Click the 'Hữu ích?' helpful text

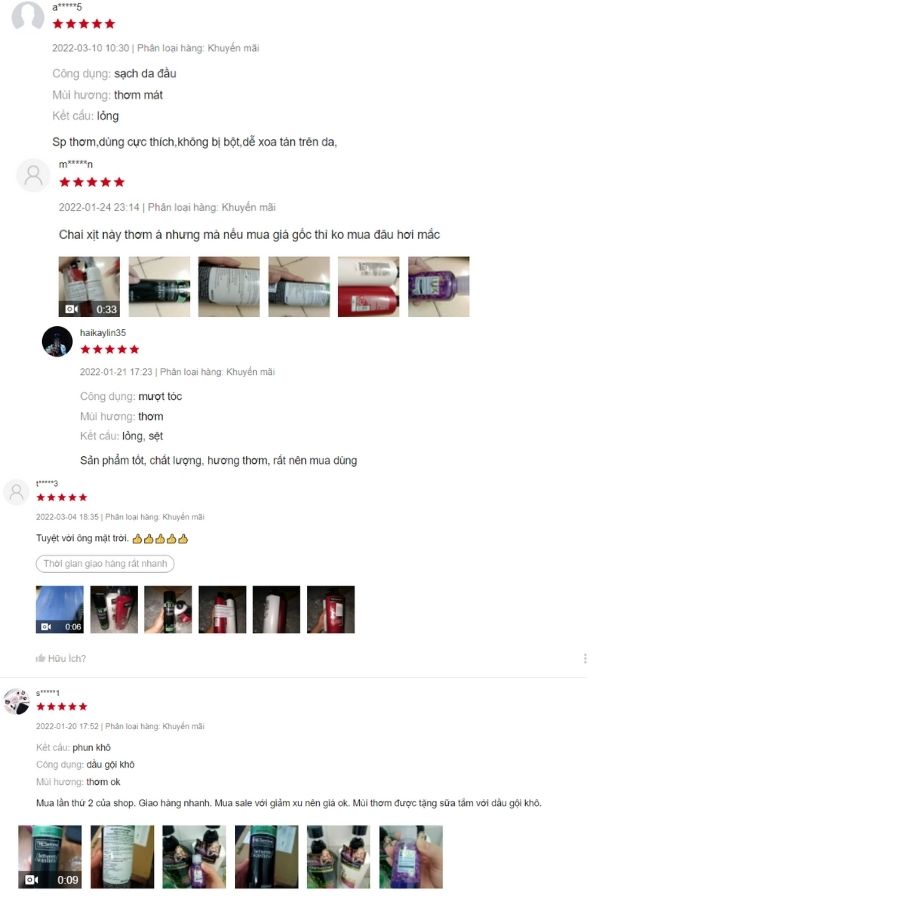[x=67, y=658]
